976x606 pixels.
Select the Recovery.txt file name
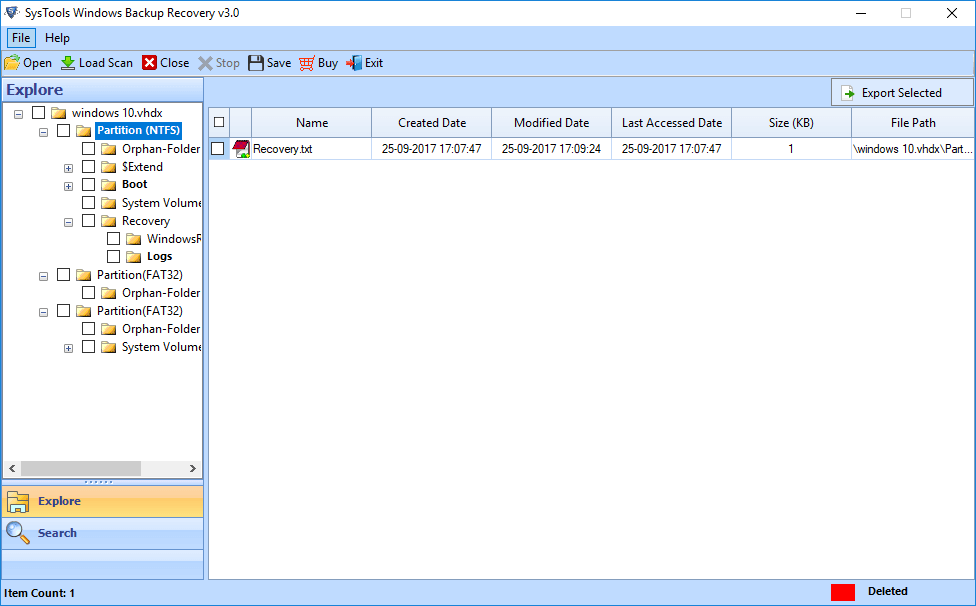coord(283,149)
